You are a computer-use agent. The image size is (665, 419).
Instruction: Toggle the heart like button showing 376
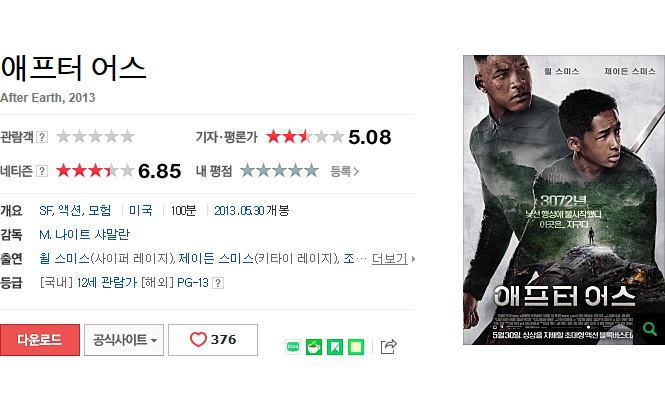(x=213, y=340)
